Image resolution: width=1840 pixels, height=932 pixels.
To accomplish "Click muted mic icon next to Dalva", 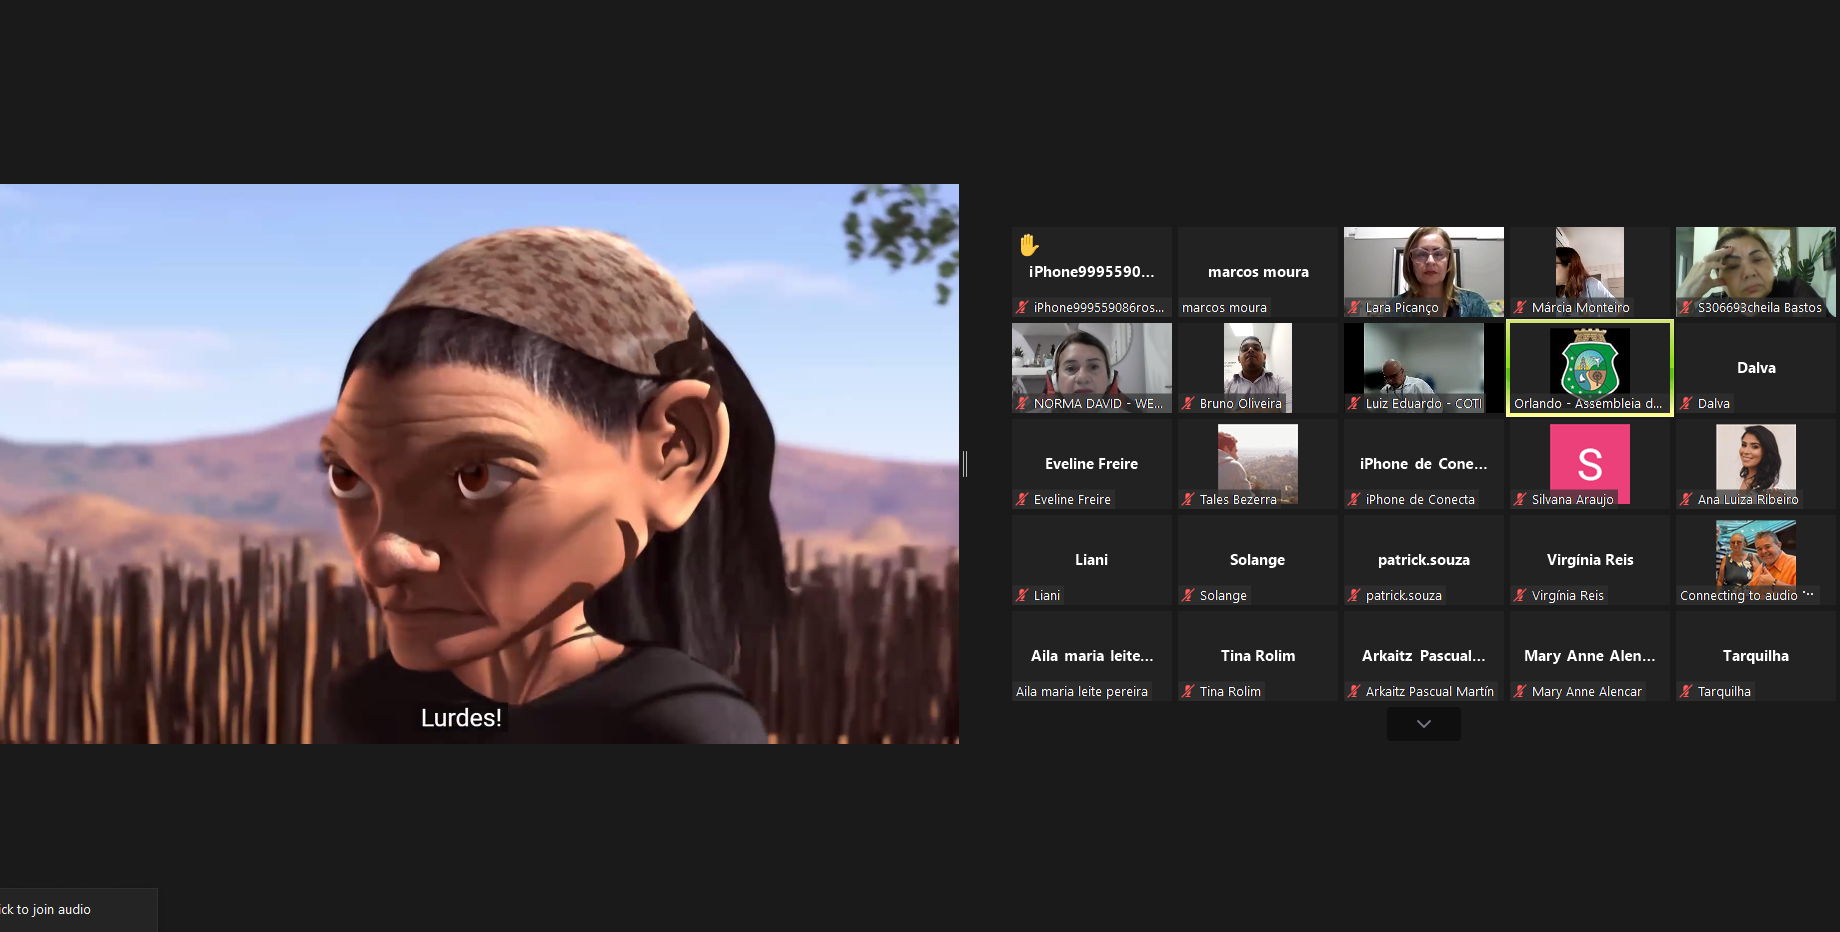I will click(x=1686, y=404).
